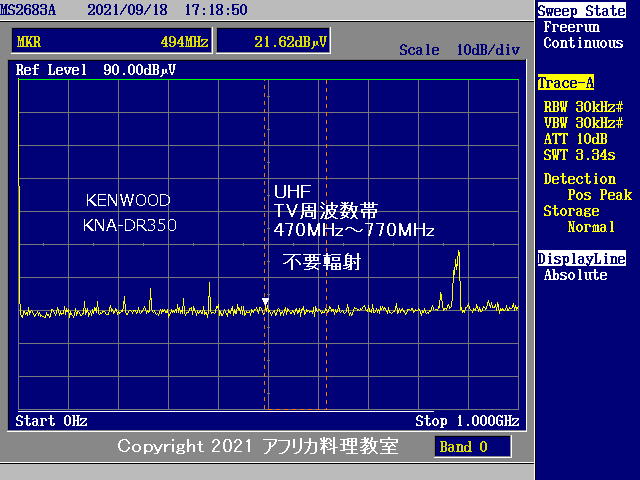
Task: Click the 17:18:50 time stamp
Action: click(216, 10)
